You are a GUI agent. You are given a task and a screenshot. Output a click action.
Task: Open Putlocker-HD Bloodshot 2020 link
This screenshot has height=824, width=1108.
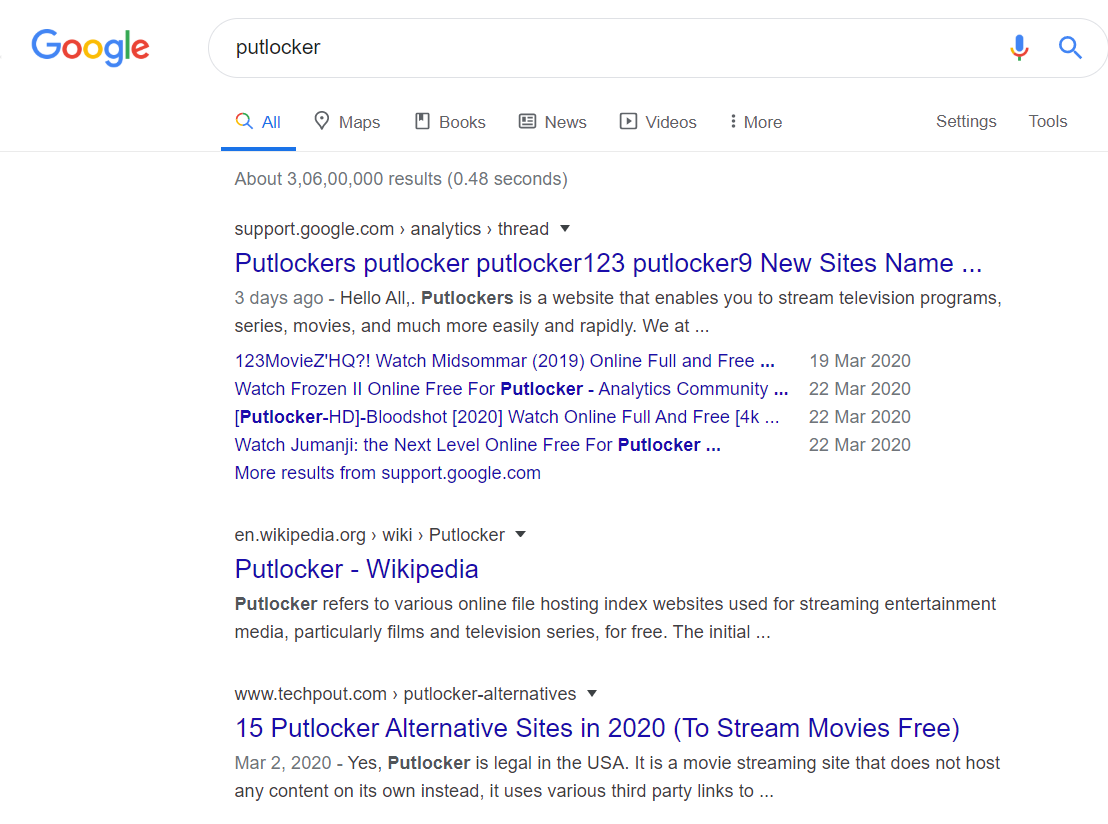coord(507,417)
